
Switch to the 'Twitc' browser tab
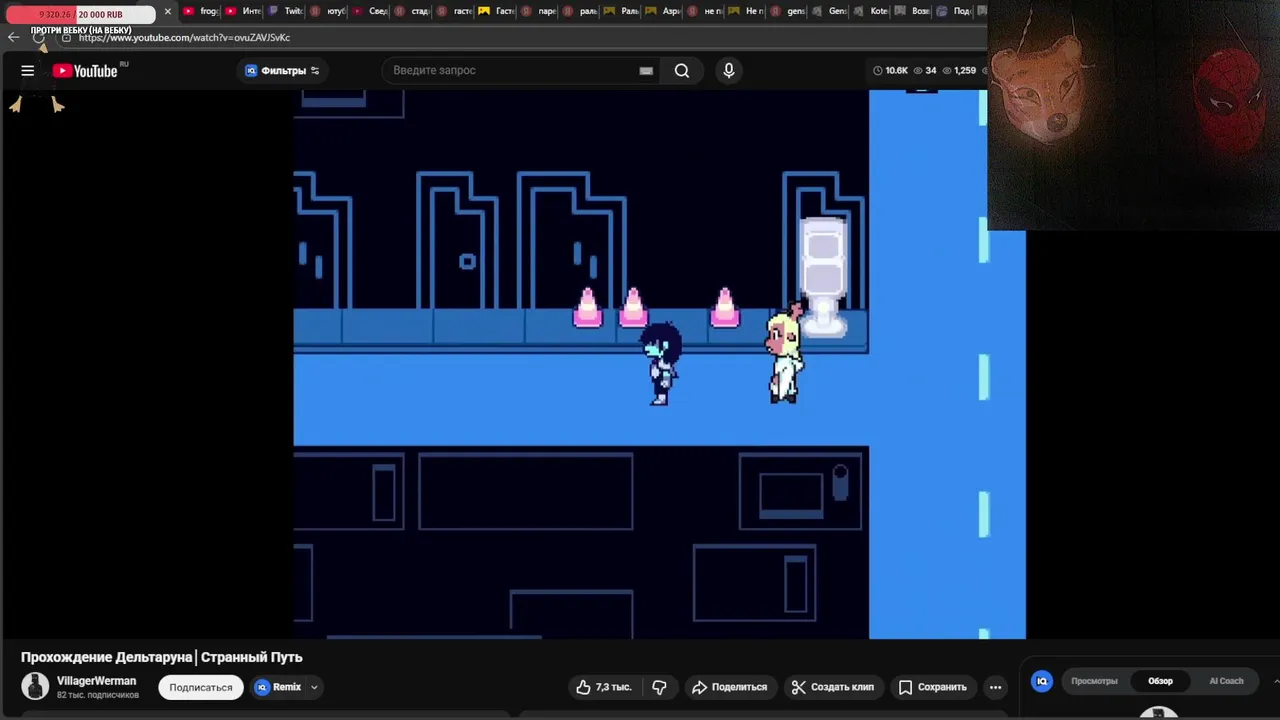click(285, 12)
